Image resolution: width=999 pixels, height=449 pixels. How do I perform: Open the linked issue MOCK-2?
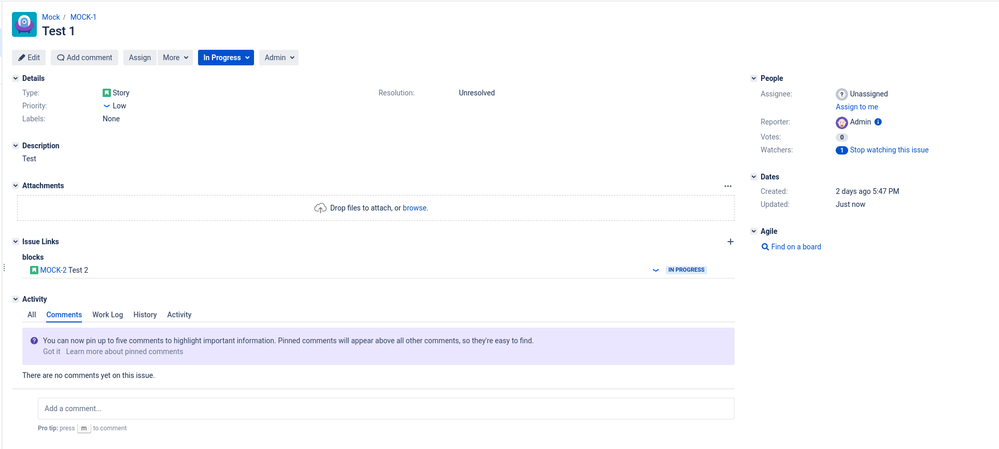pos(53,271)
